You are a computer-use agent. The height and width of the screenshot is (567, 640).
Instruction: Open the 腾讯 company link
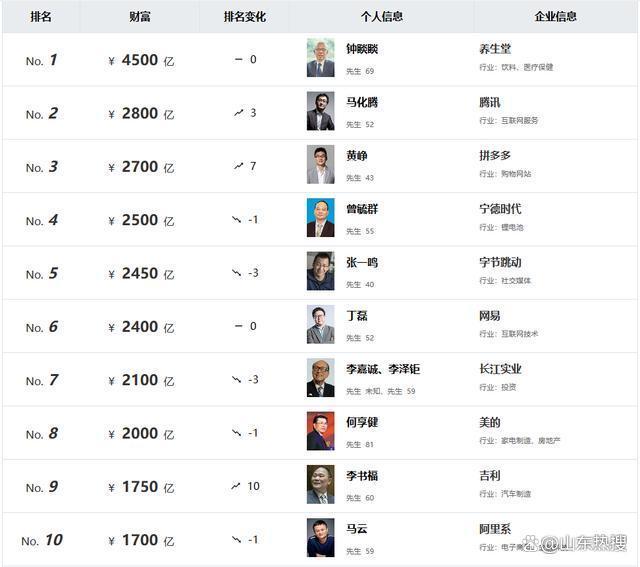490,102
